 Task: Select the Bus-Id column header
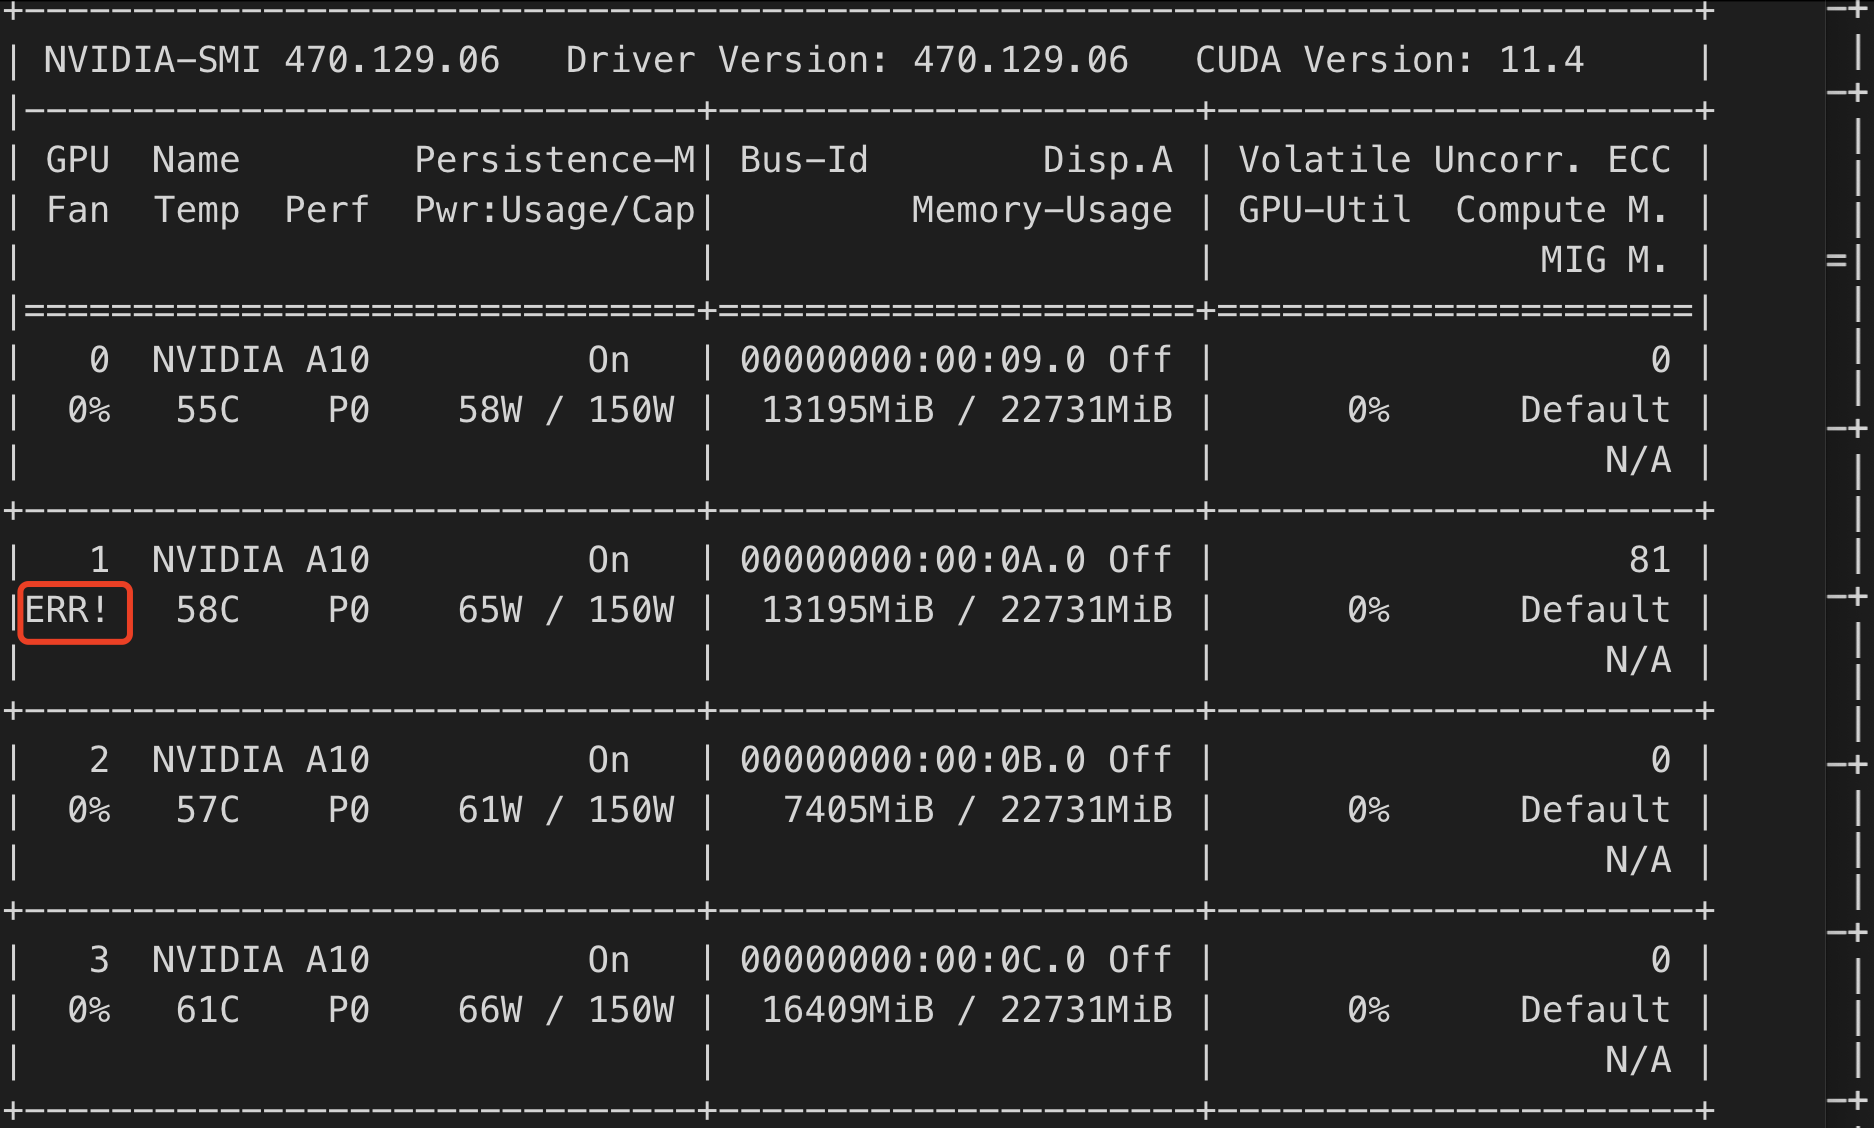pyautogui.click(x=804, y=160)
